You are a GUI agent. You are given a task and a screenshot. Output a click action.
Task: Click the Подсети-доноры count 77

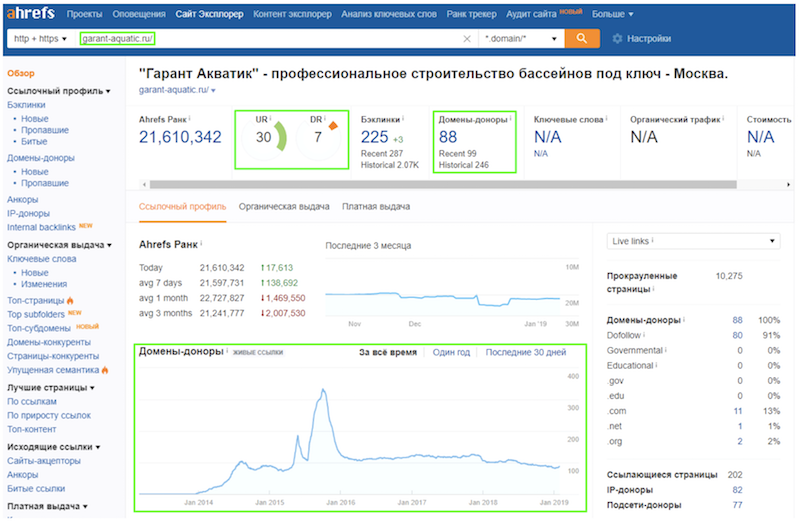pos(737,505)
